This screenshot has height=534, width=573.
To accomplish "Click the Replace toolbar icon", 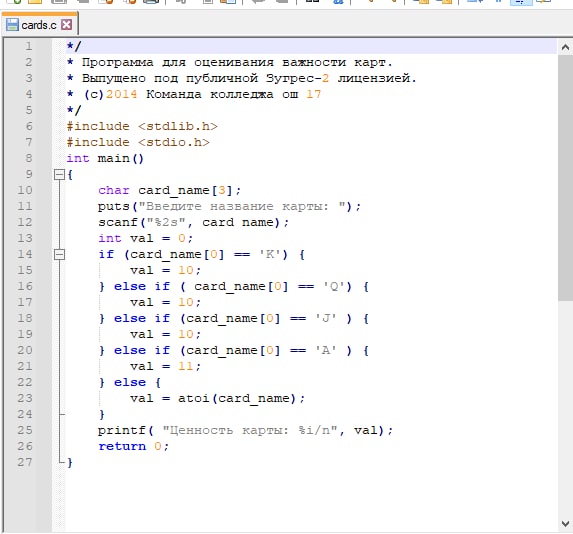I will [338, 1].
